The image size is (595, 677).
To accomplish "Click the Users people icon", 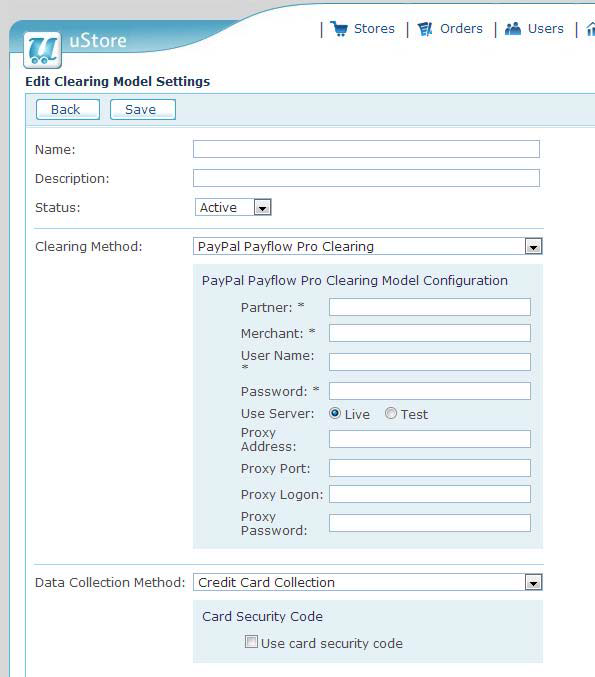I will pyautogui.click(x=513, y=29).
